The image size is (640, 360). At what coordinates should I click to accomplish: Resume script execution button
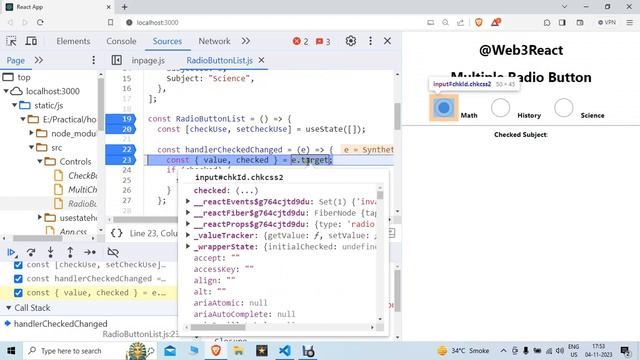pos(11,252)
